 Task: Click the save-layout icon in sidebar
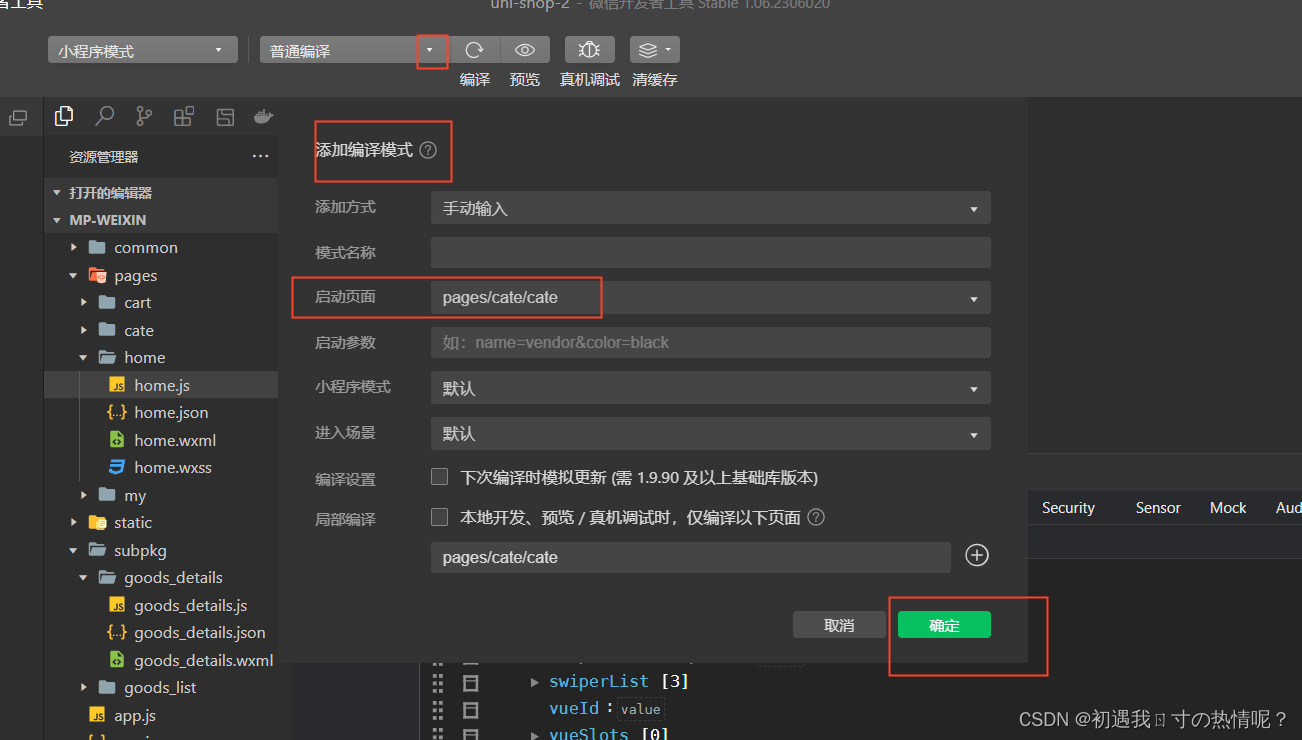(x=225, y=116)
